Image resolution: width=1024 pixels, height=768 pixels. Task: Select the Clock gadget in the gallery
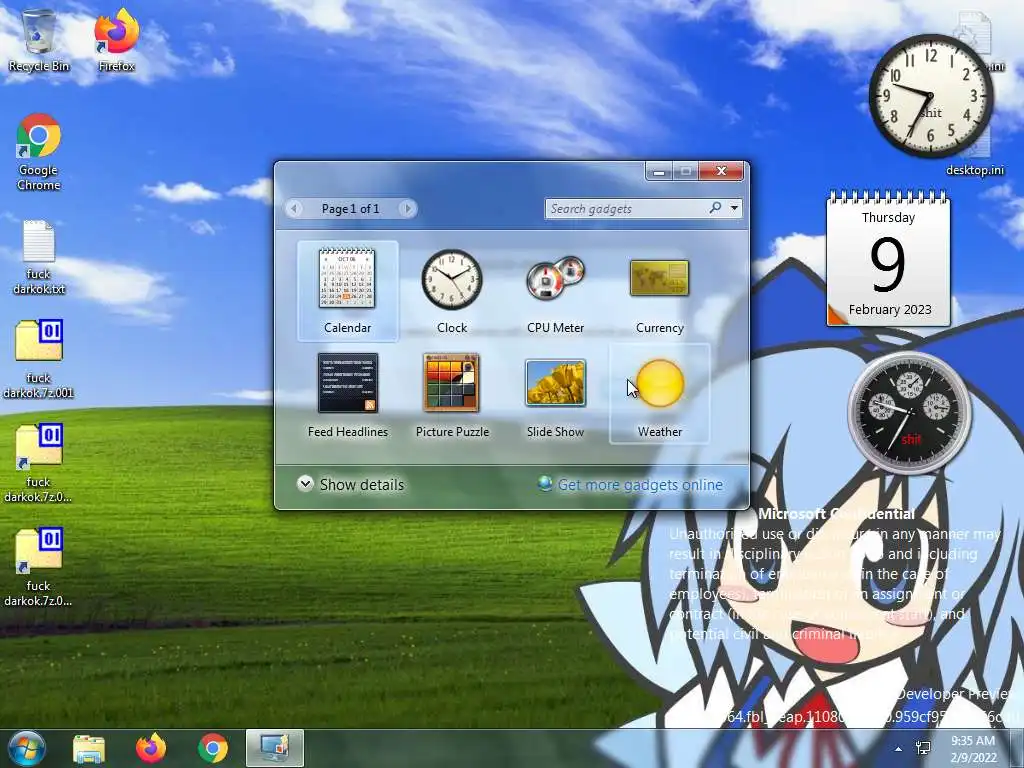[x=452, y=291]
